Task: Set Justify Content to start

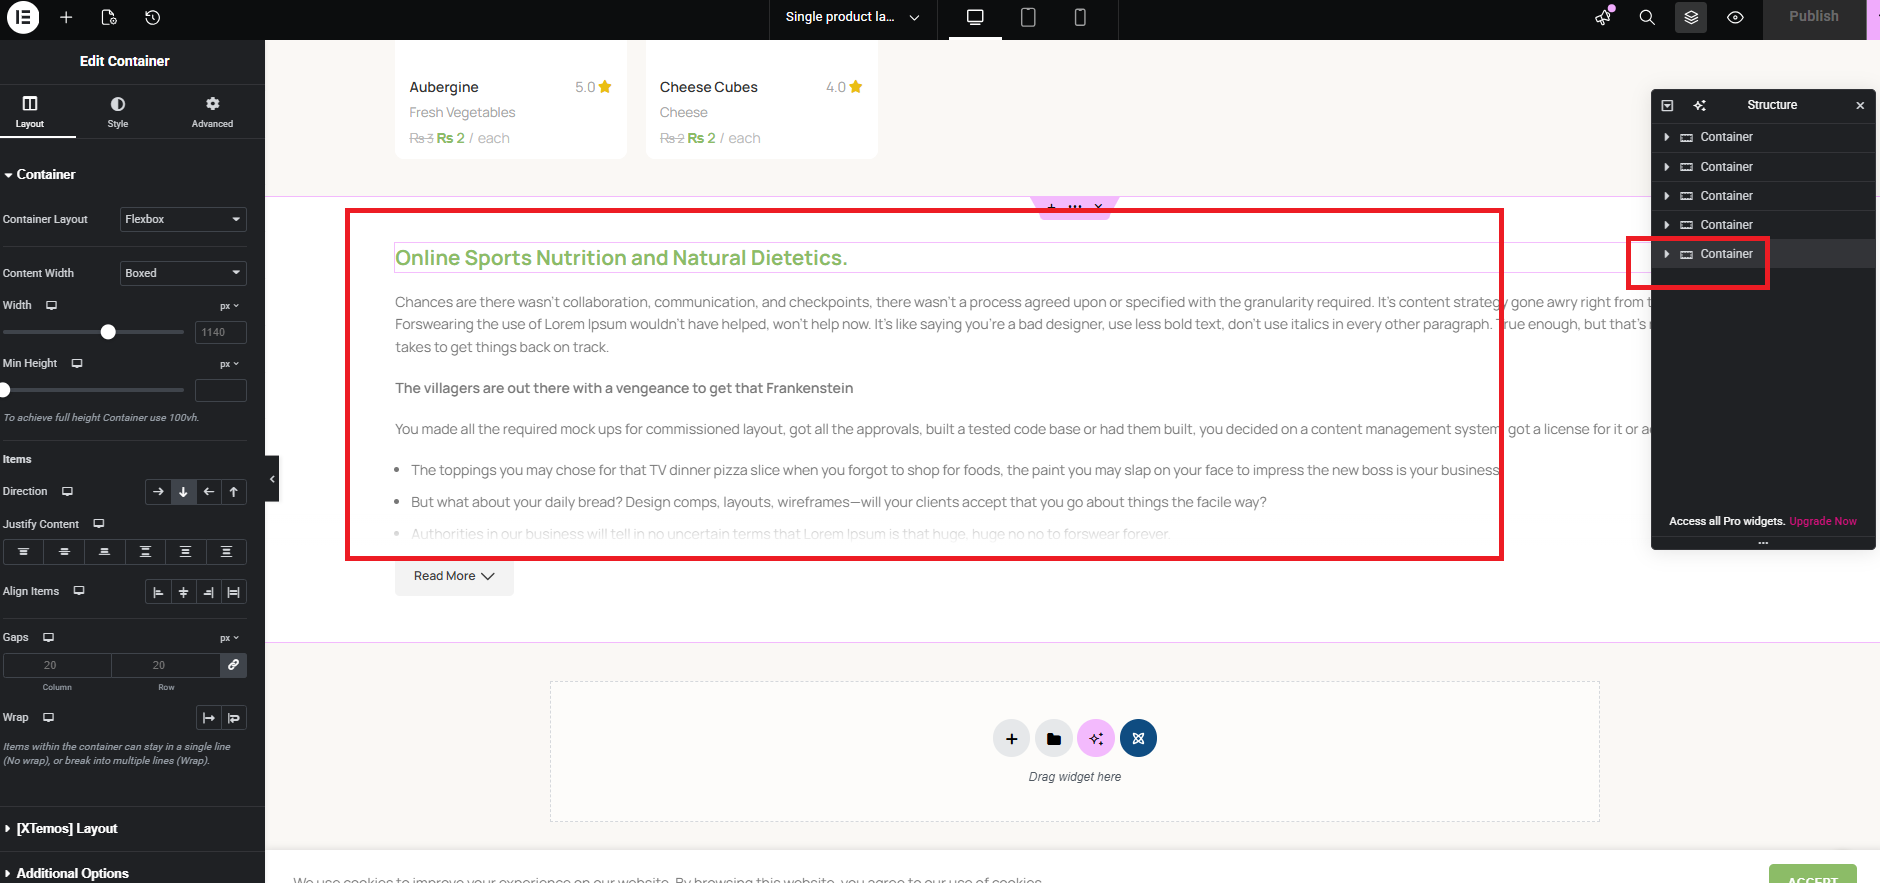Action: 24,552
